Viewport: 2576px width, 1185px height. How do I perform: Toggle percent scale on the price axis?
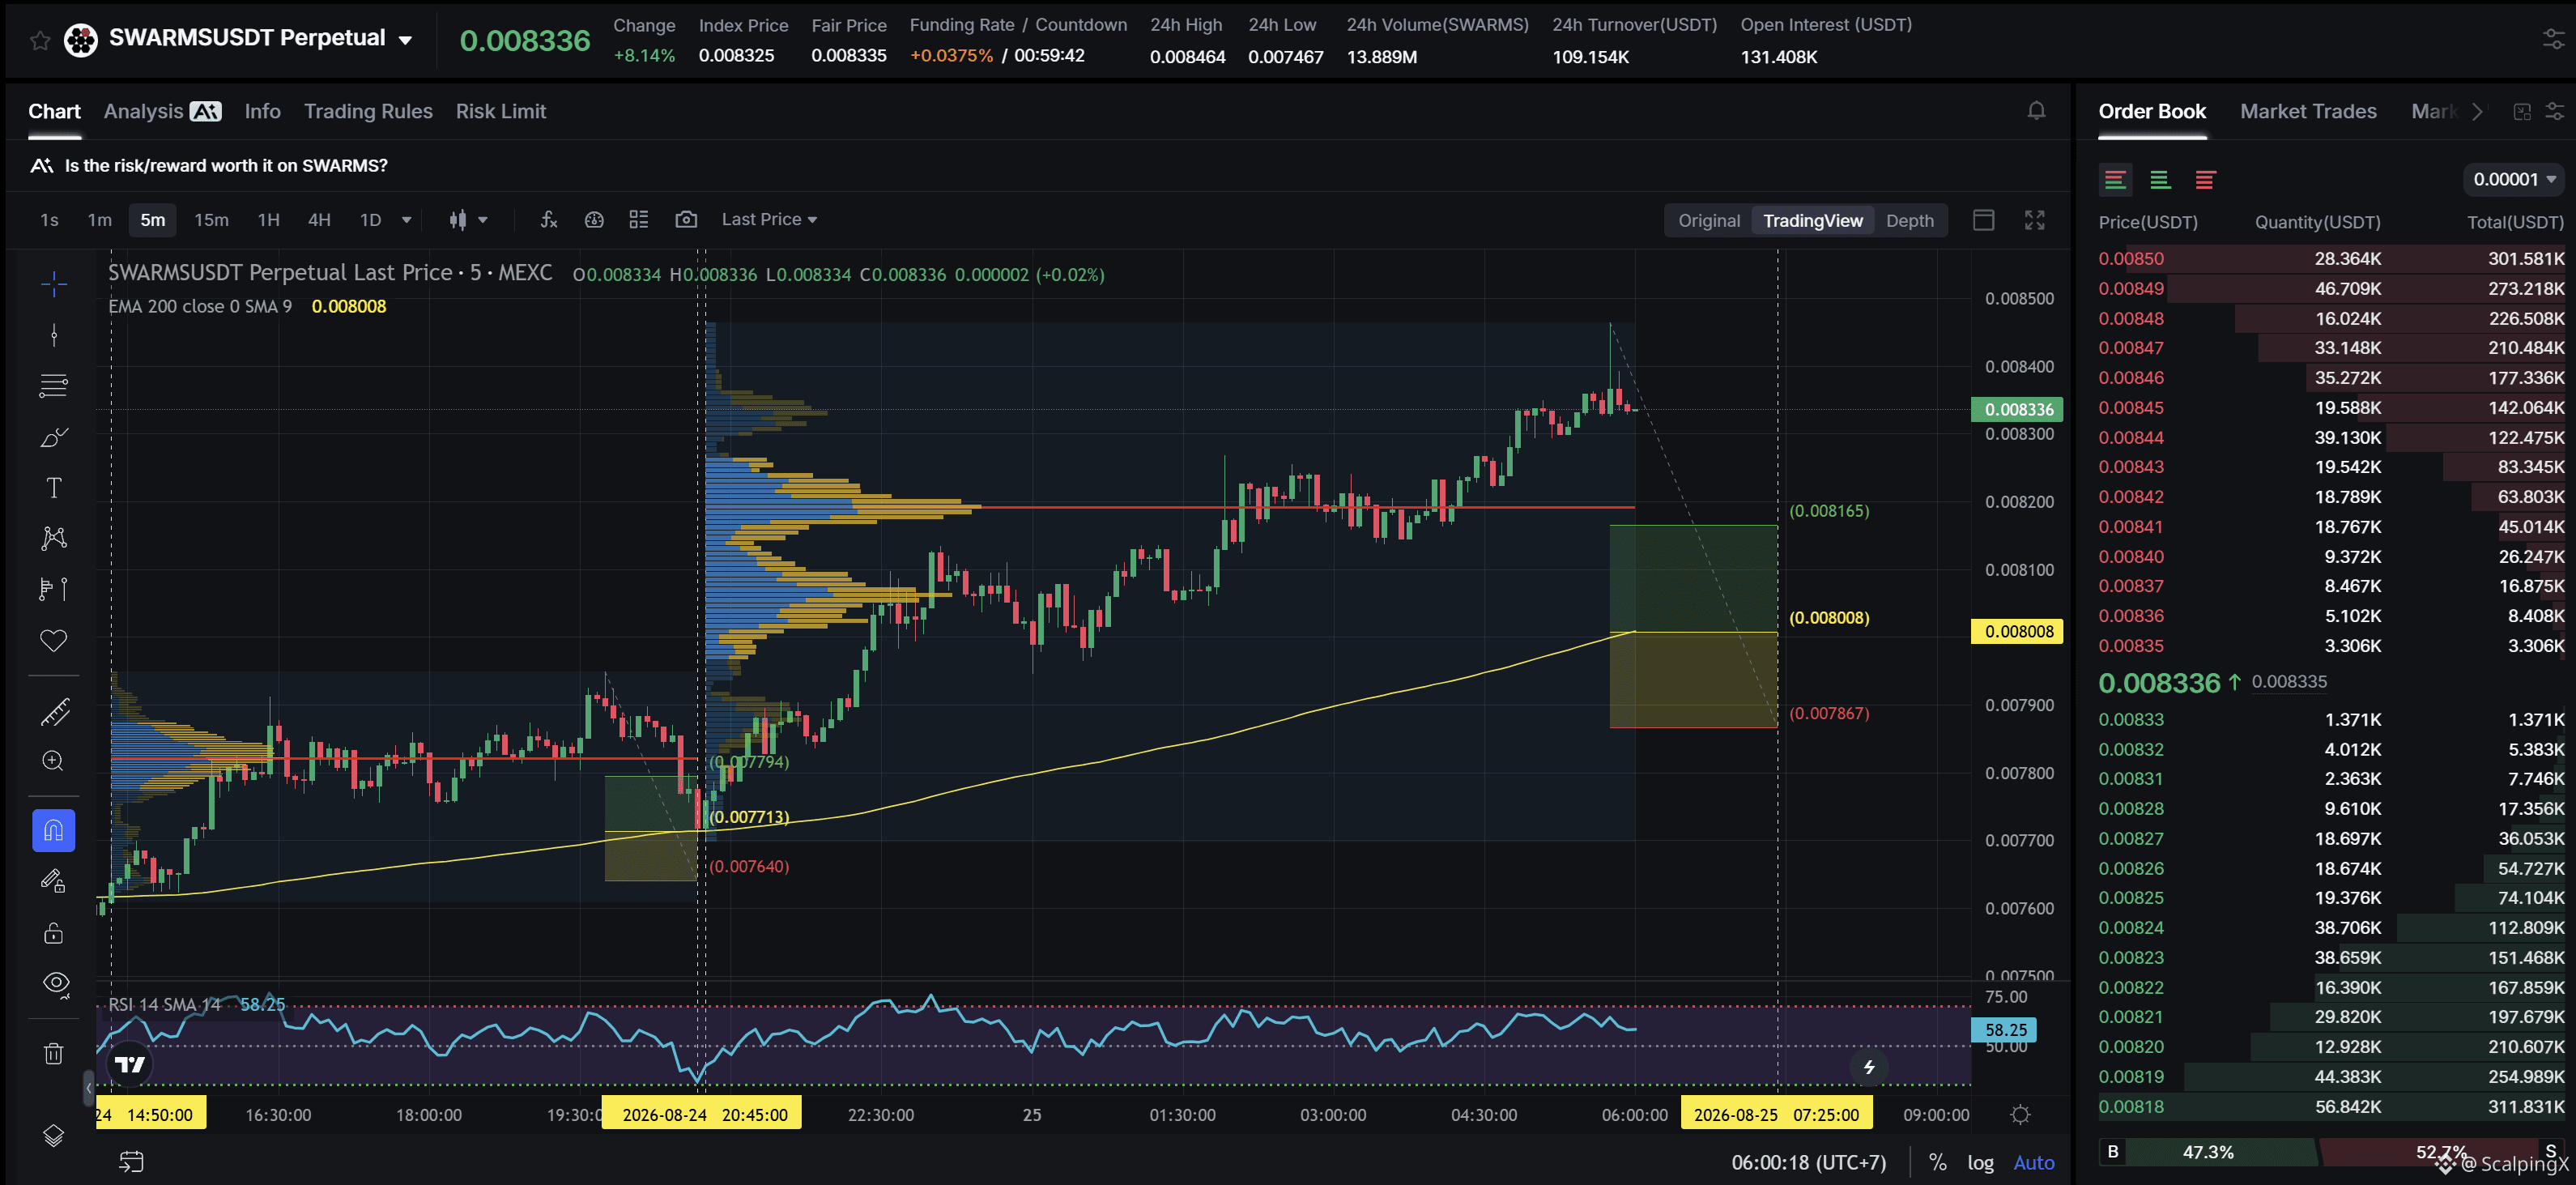pos(1938,1163)
